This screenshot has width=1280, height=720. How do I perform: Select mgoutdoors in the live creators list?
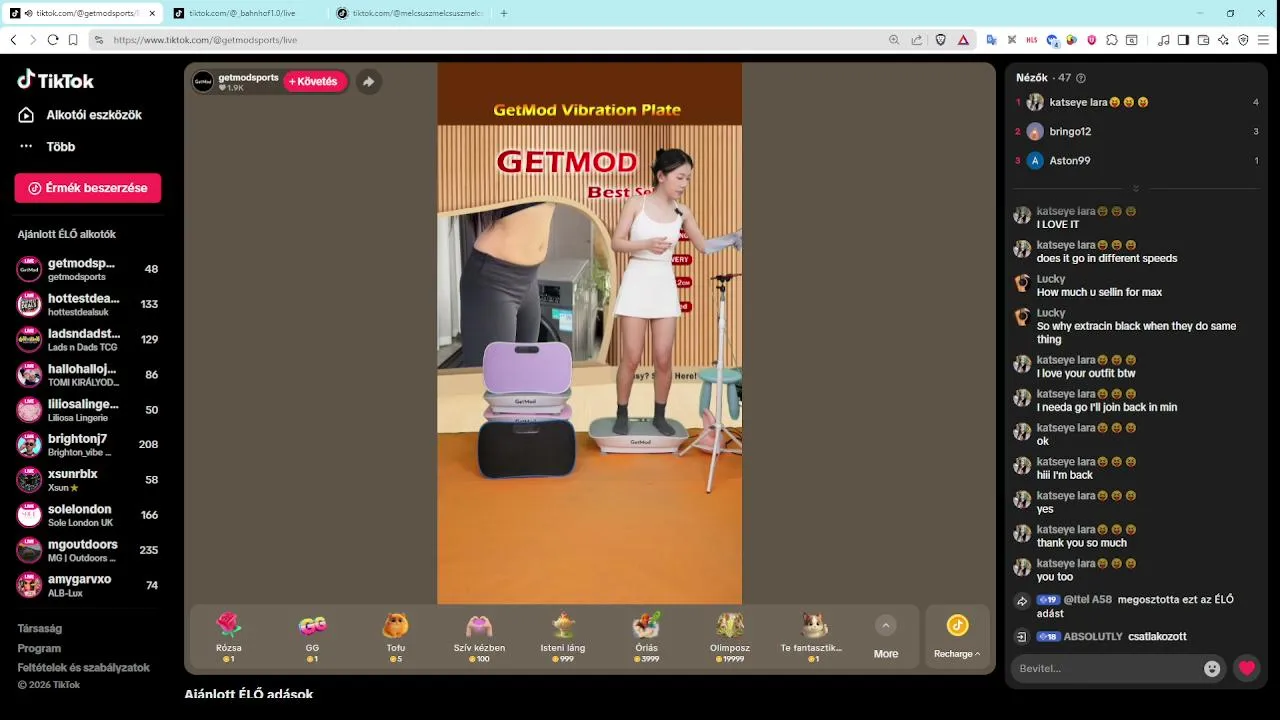pyautogui.click(x=88, y=550)
